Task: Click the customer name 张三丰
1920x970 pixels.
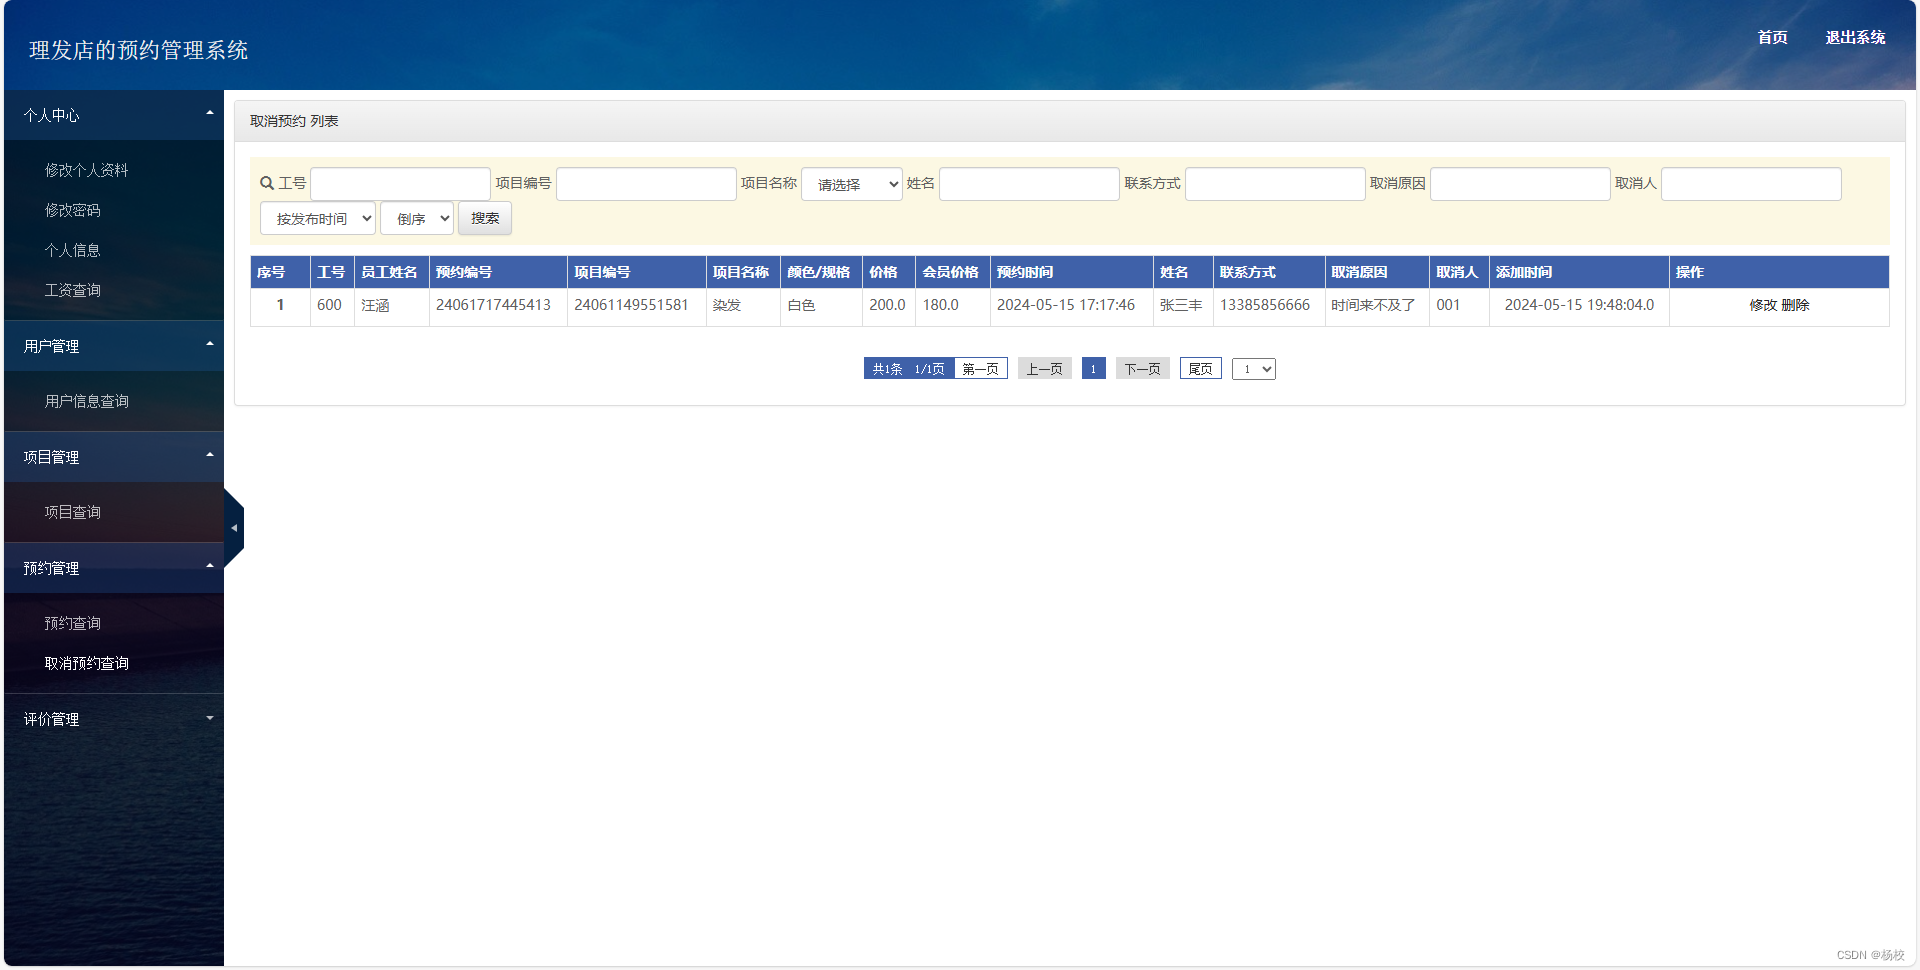Action: point(1181,305)
